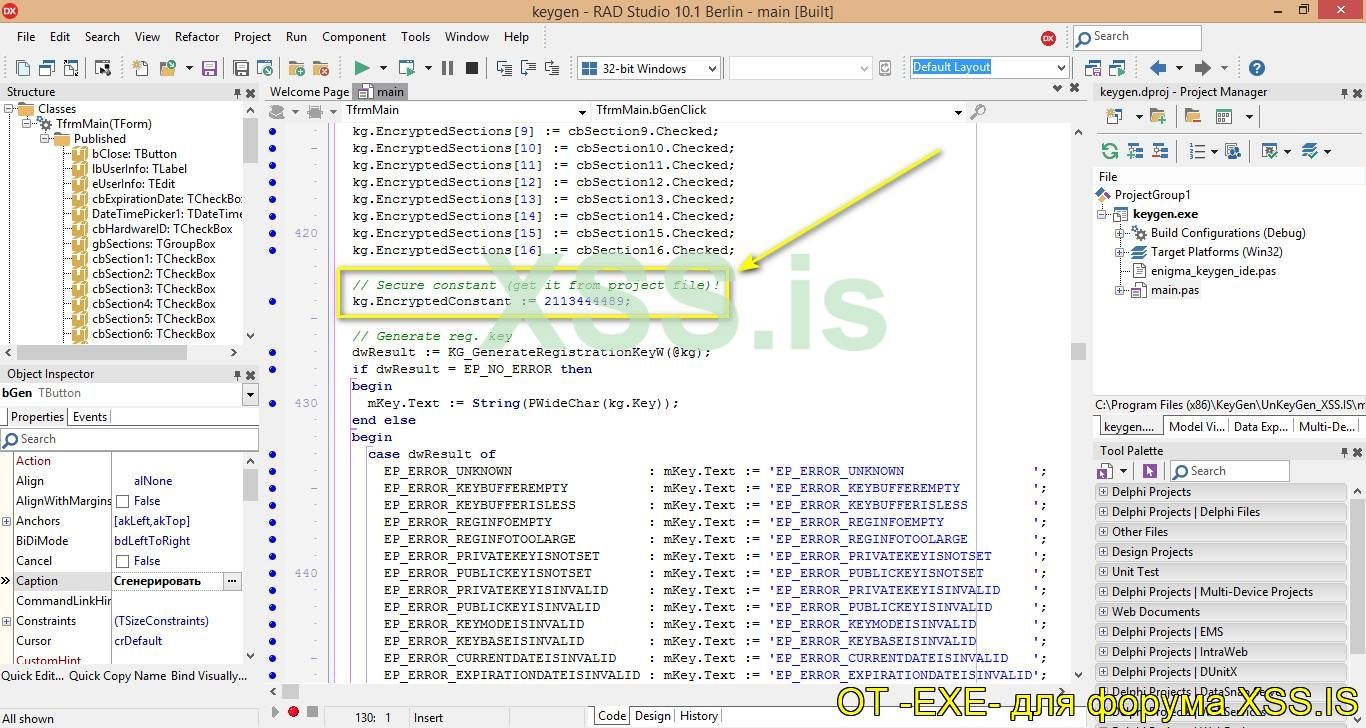Switch to the Model View tab
1366x728 pixels.
[1197, 427]
